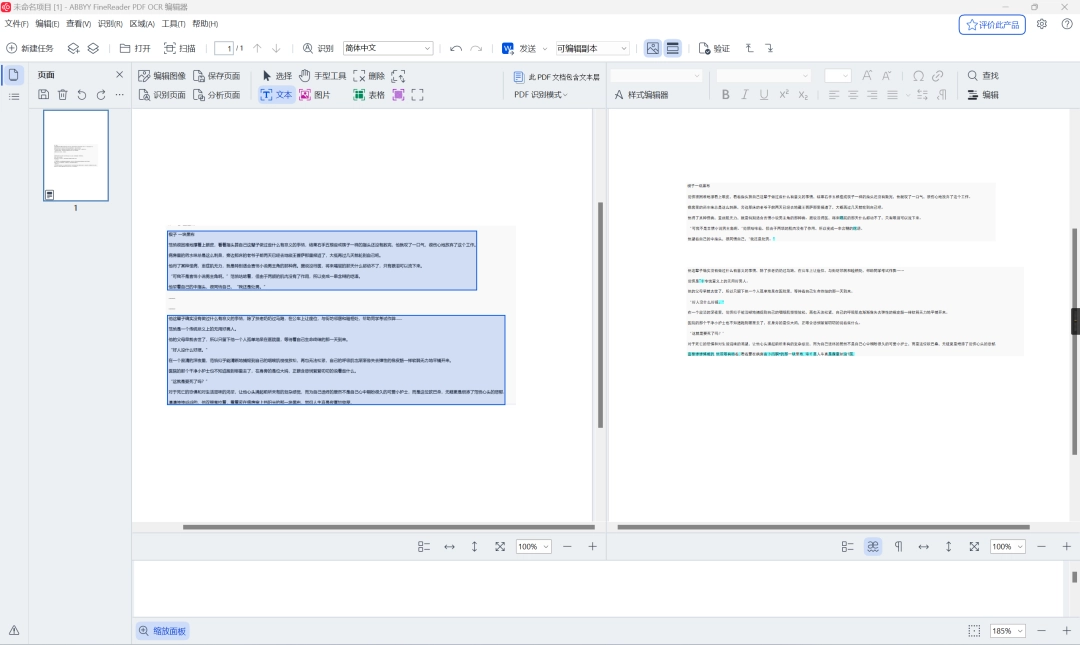Screen dimensions: 1080x645
Task: Toggle the highlight uncertain characters button
Action: [x=873, y=546]
